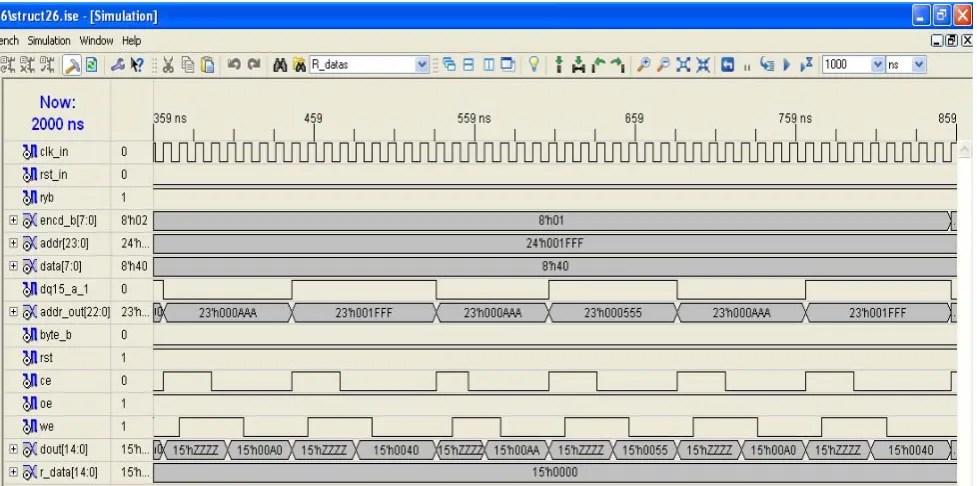Select the ce signal name
This screenshot has width=977, height=486.
45,381
